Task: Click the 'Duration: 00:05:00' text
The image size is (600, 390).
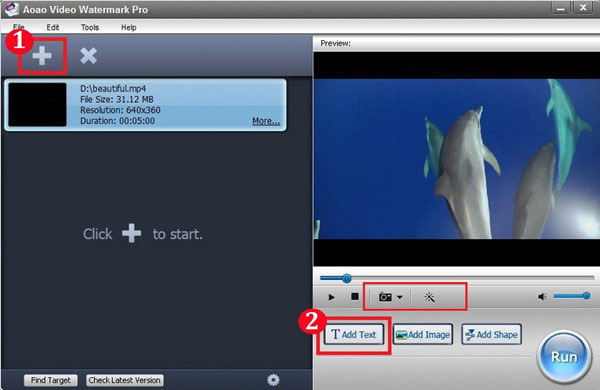Action: pyautogui.click(x=117, y=121)
